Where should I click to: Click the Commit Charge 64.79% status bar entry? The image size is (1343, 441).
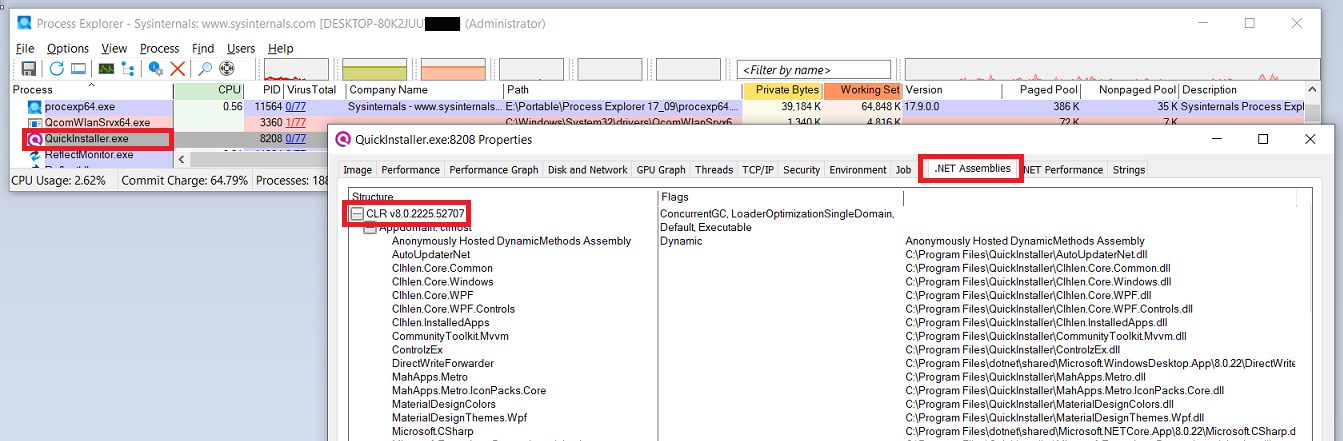tap(184, 181)
